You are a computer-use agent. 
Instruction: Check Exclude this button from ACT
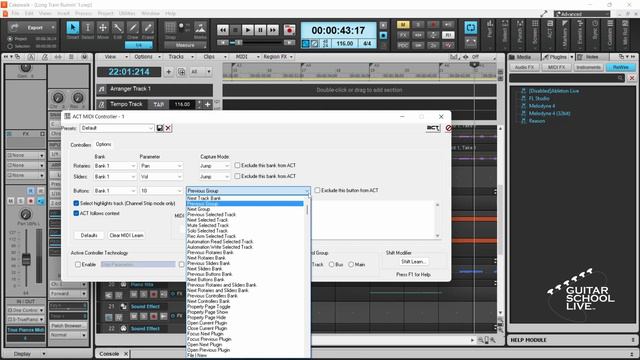pos(317,190)
